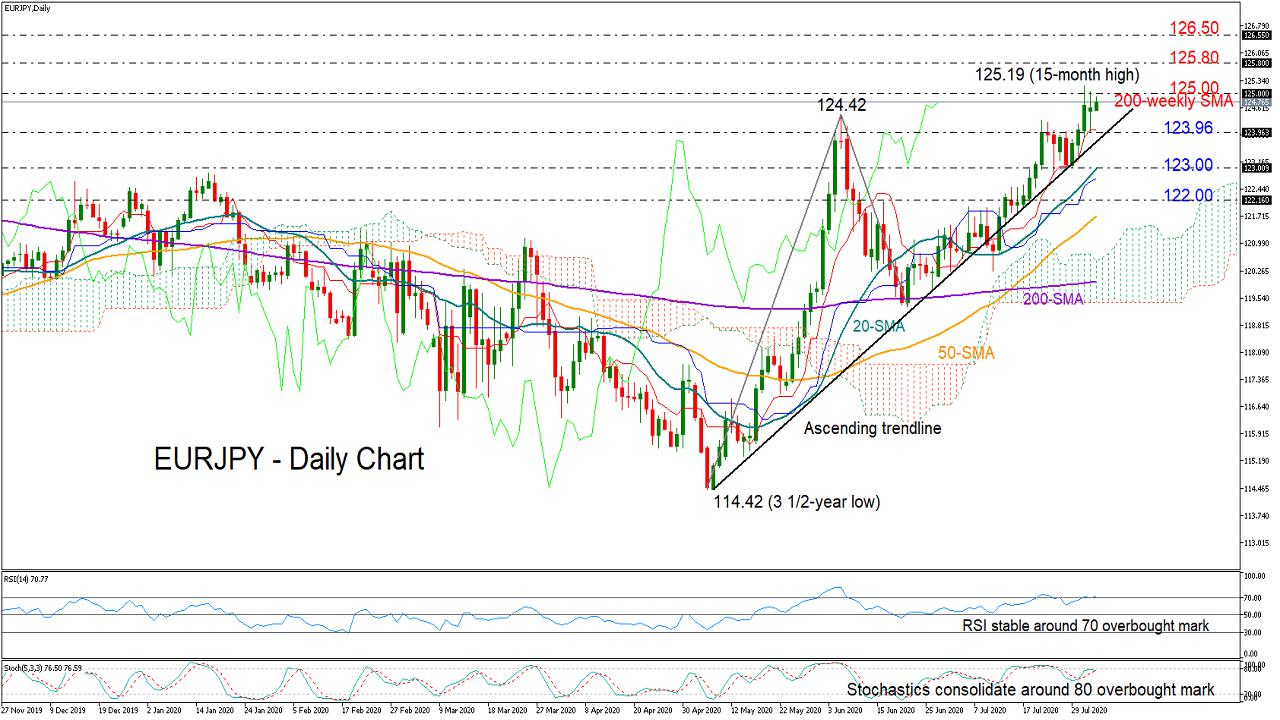Click the Stochastics consolidate around 80 note
Screen dimensions: 1280x720
pyautogui.click(x=1031, y=690)
